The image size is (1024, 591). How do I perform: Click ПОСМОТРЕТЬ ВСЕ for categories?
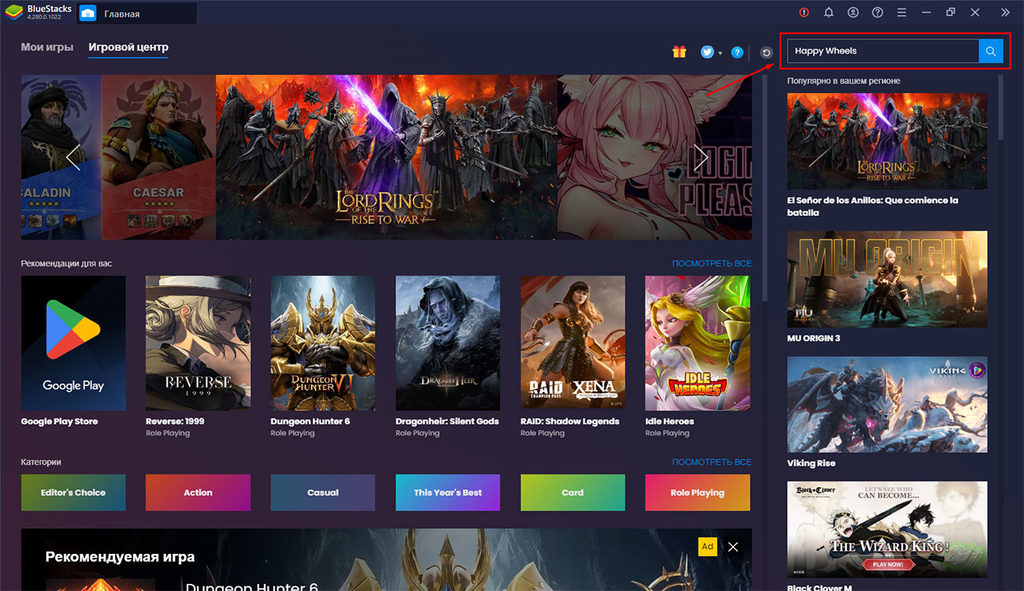[711, 462]
